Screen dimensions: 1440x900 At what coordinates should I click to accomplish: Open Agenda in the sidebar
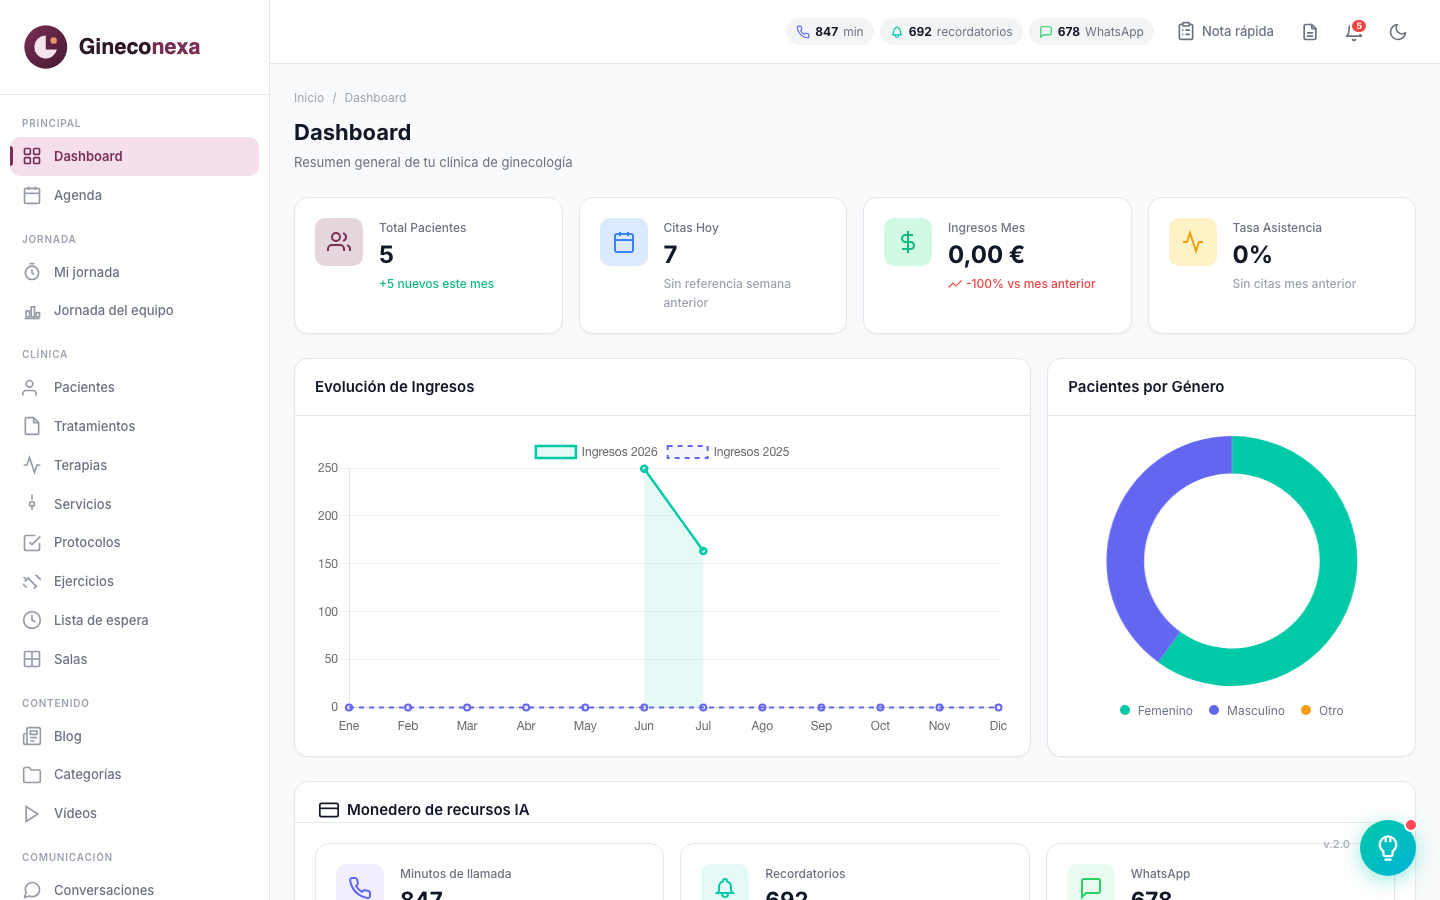[x=134, y=195]
